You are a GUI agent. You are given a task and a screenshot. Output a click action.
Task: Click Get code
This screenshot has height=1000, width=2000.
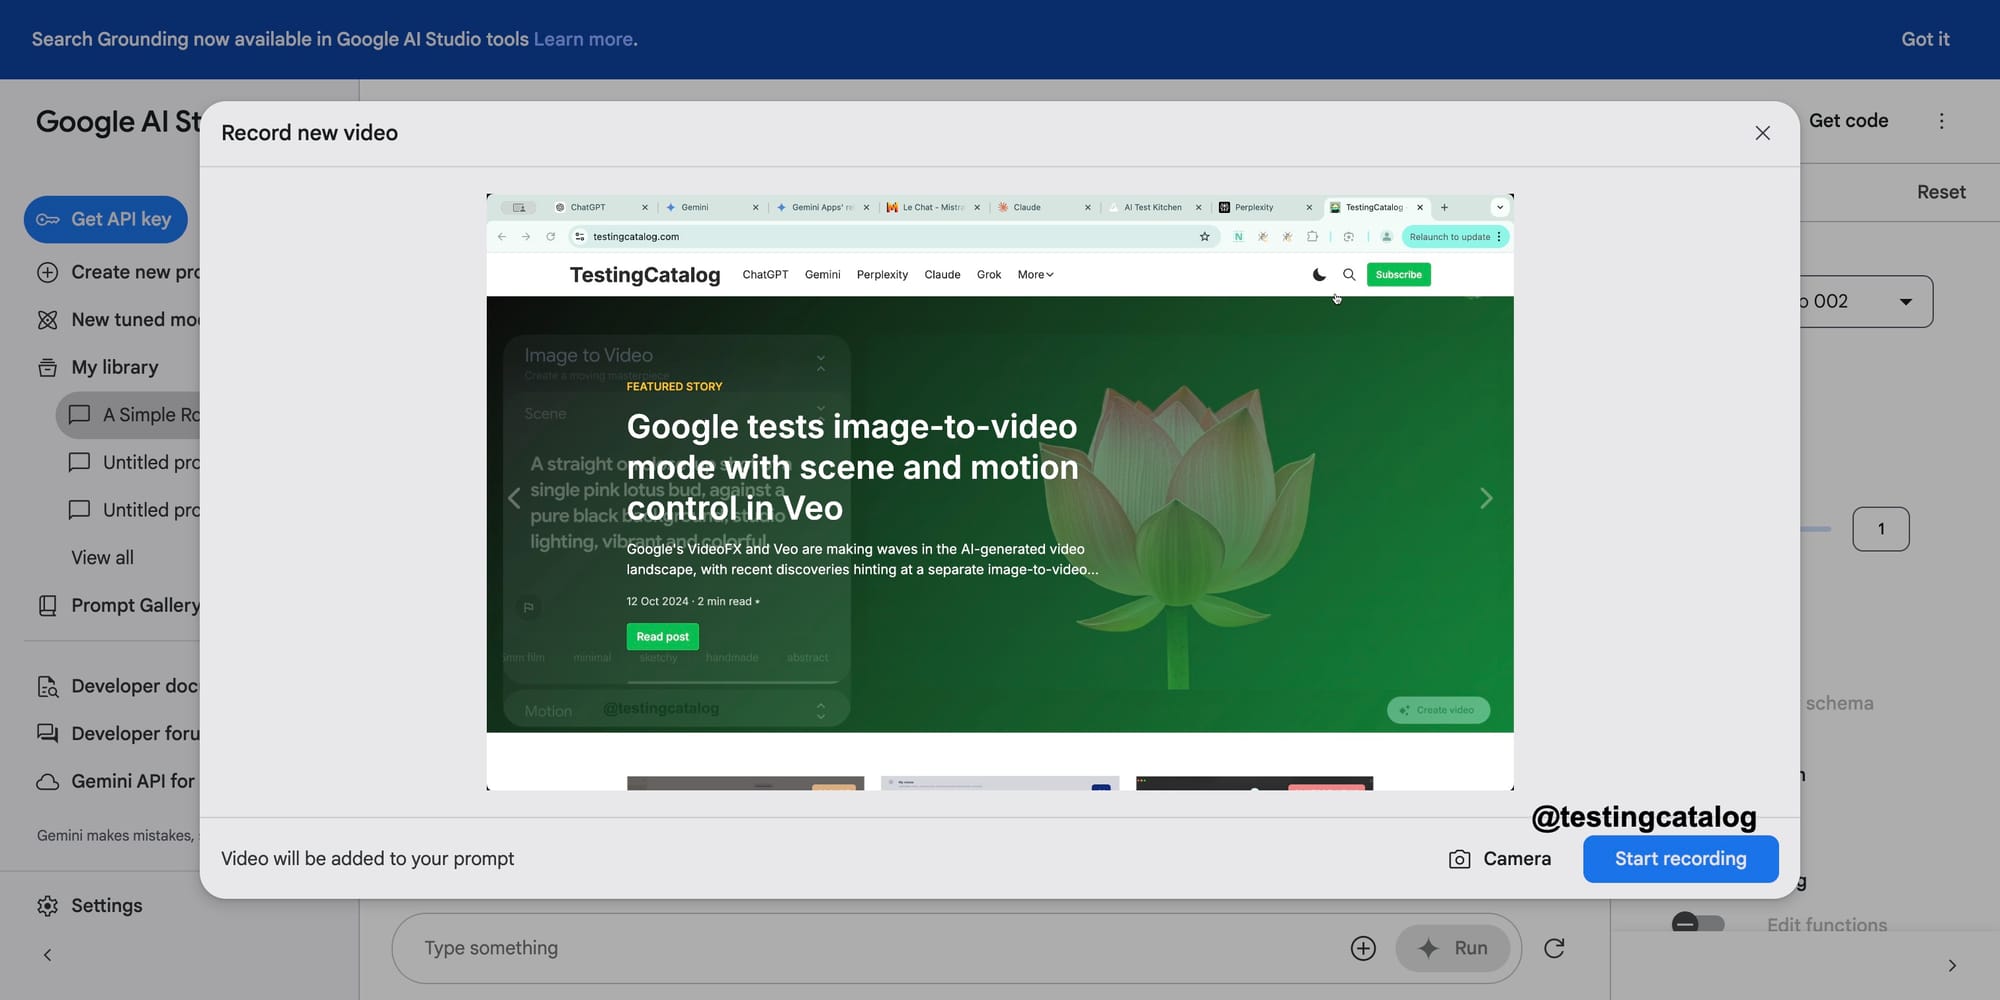click(1848, 120)
